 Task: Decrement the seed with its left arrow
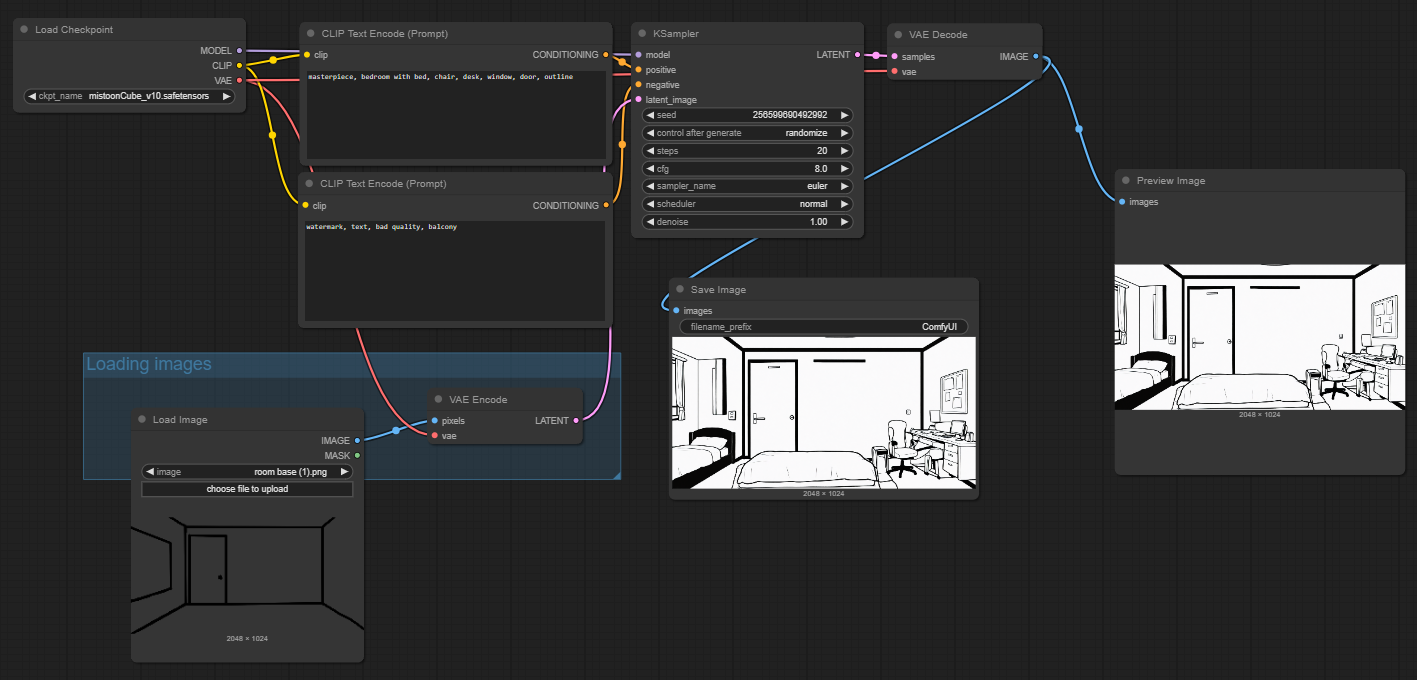coord(650,115)
